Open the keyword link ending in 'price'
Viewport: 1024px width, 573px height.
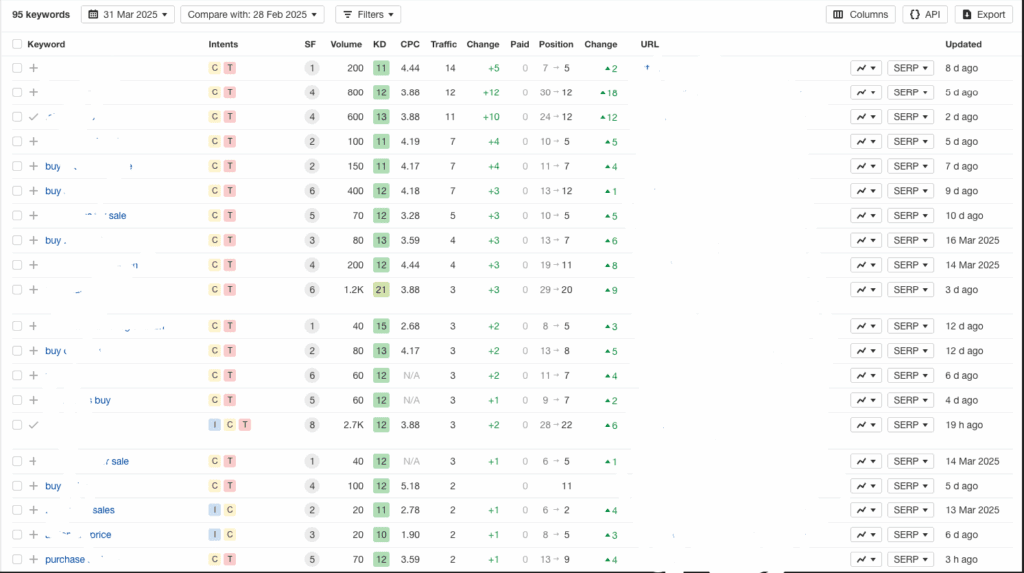coord(100,534)
